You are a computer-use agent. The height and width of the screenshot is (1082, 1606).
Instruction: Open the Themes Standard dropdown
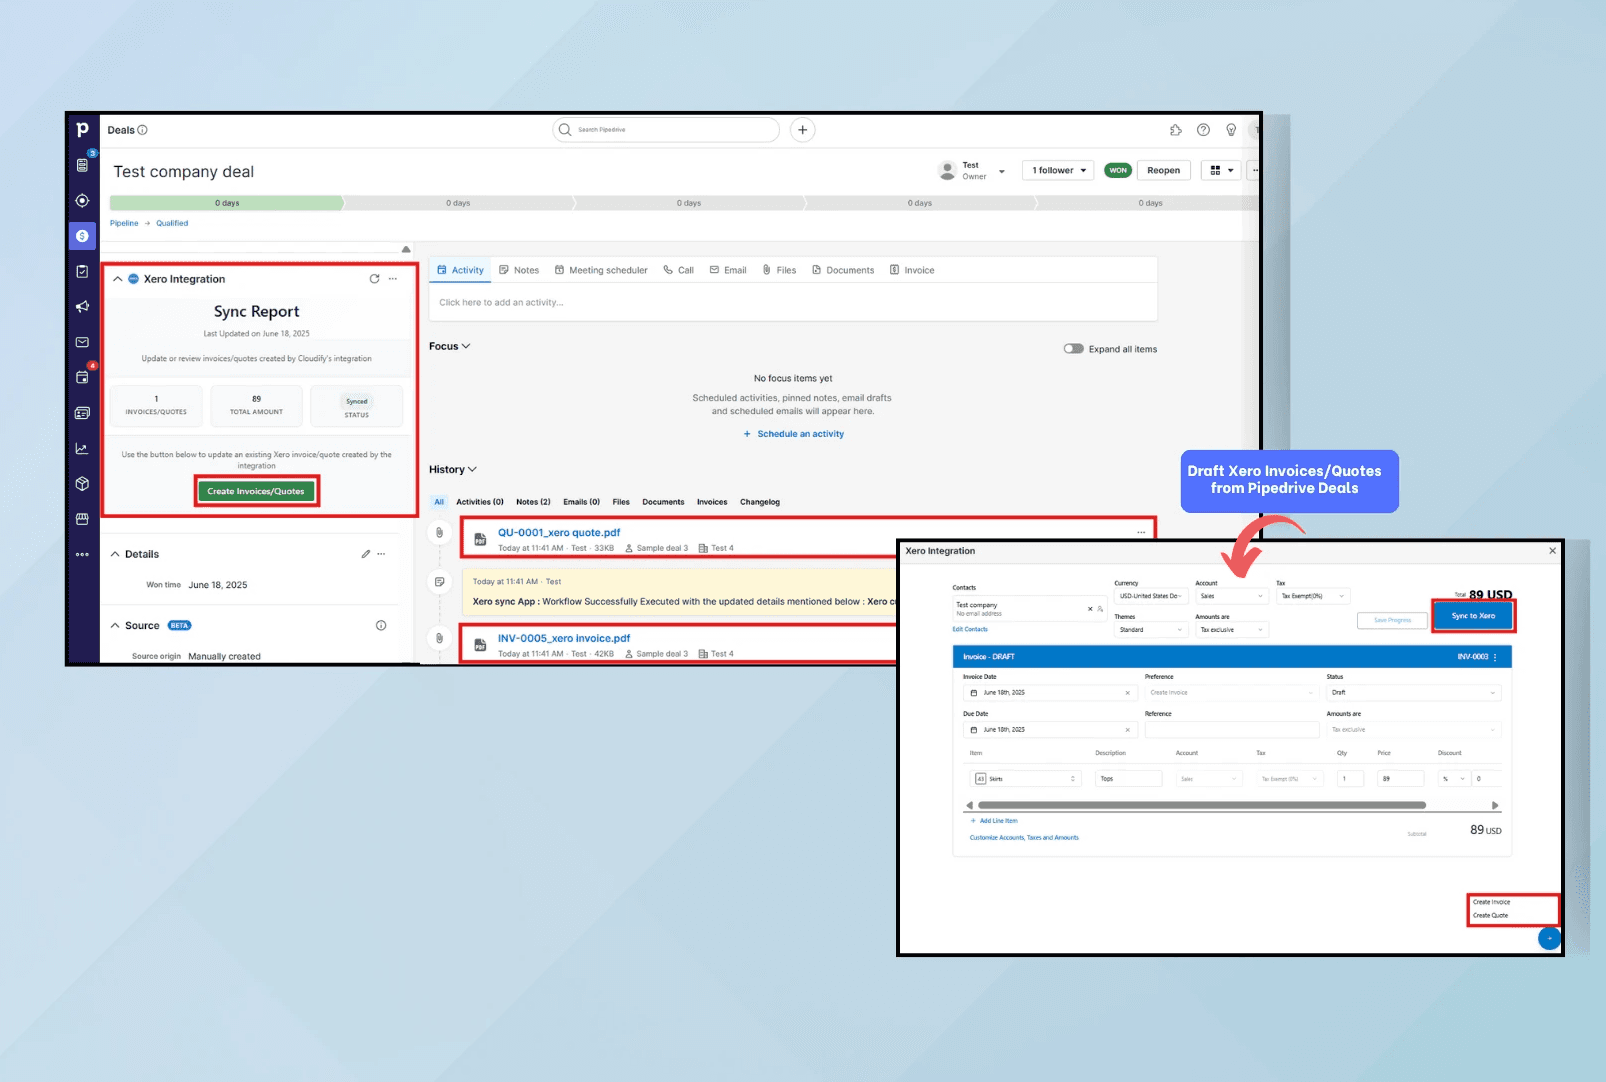1150,630
